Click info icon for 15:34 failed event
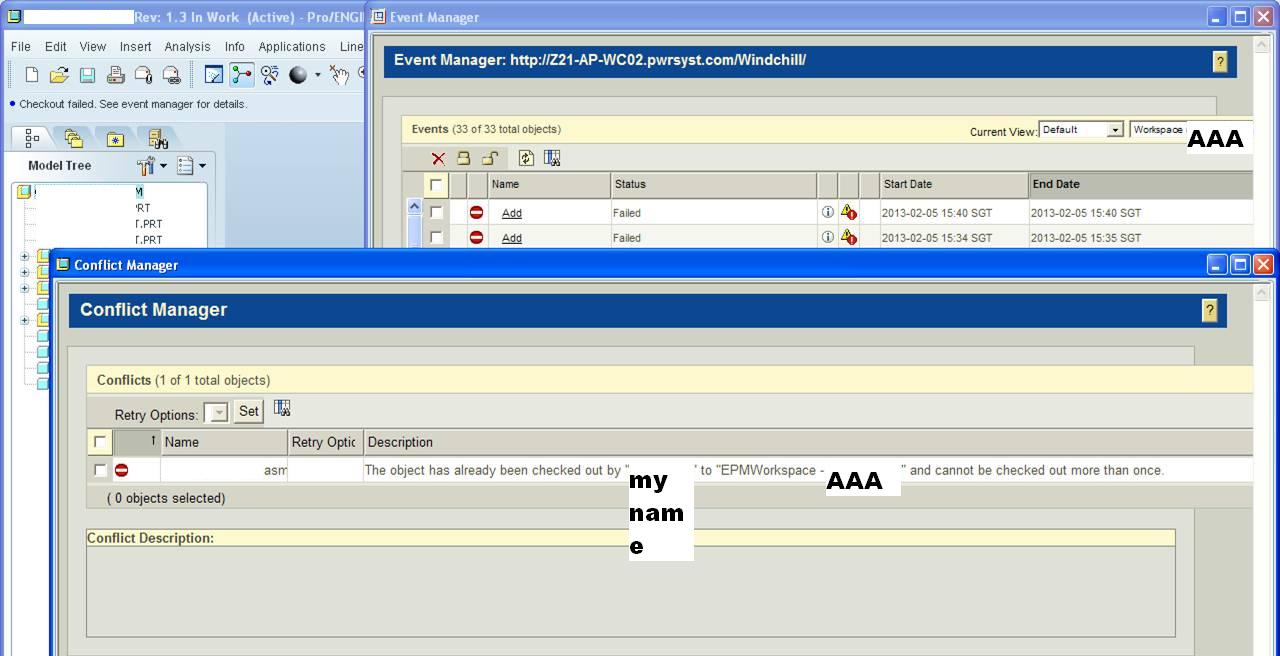1280x656 pixels. point(827,237)
